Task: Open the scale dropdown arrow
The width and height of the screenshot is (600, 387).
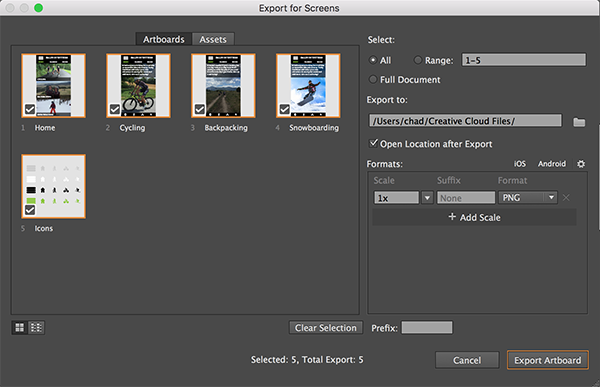Action: pos(427,198)
